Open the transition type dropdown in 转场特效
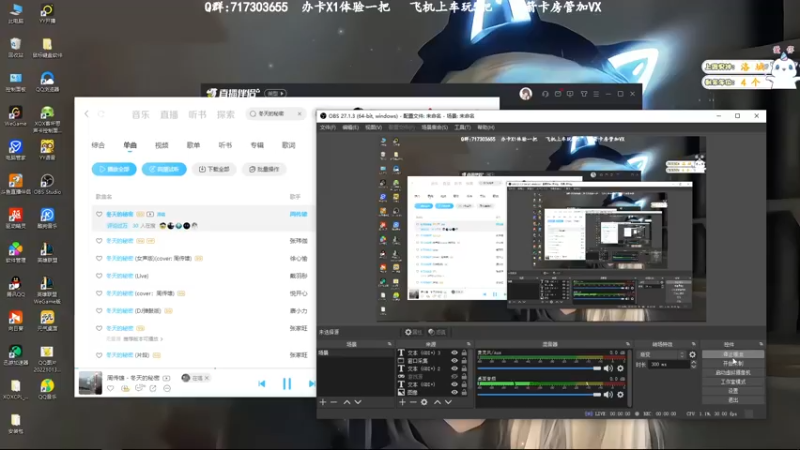Viewport: 800px width, 450px height. [x=662, y=354]
